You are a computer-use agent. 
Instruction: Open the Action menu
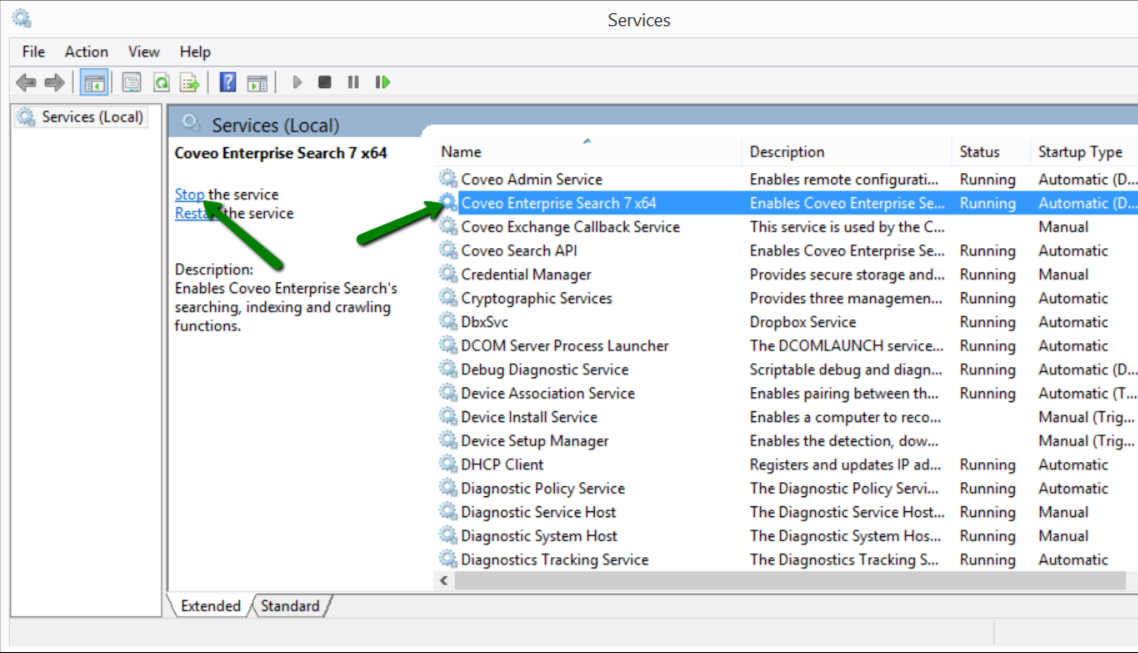click(x=86, y=51)
